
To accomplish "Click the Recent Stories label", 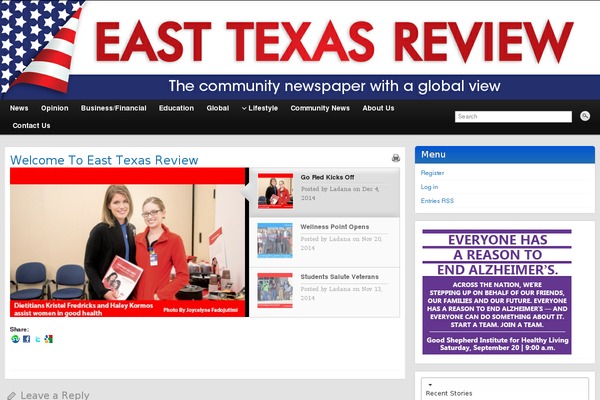I will (x=449, y=393).
